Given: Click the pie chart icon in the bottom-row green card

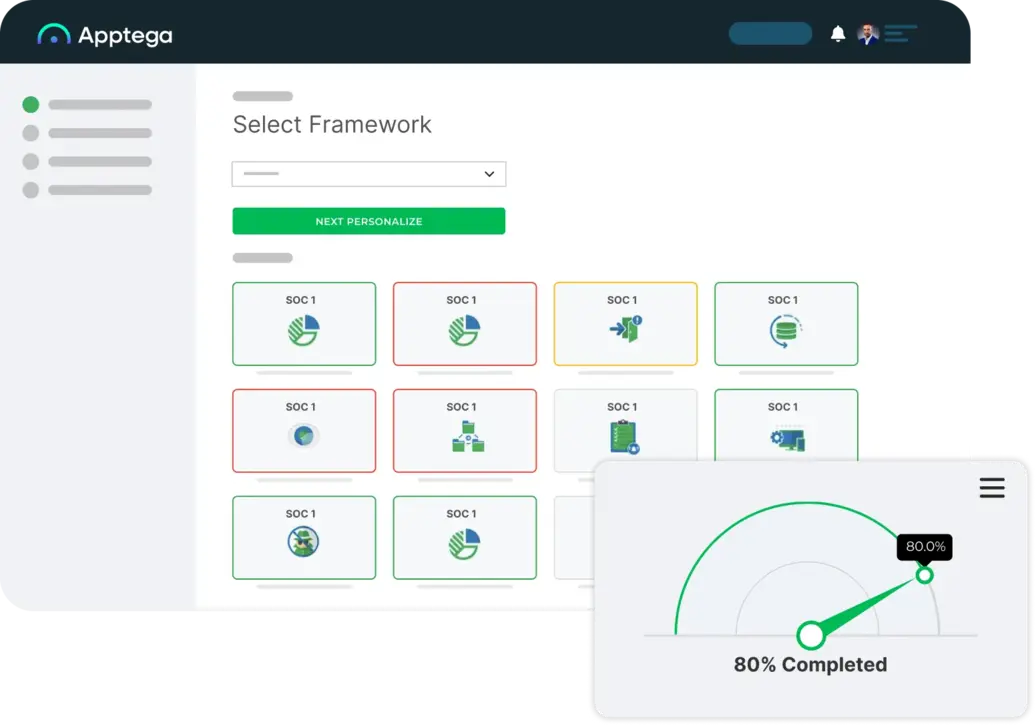Looking at the screenshot, I should [464, 544].
